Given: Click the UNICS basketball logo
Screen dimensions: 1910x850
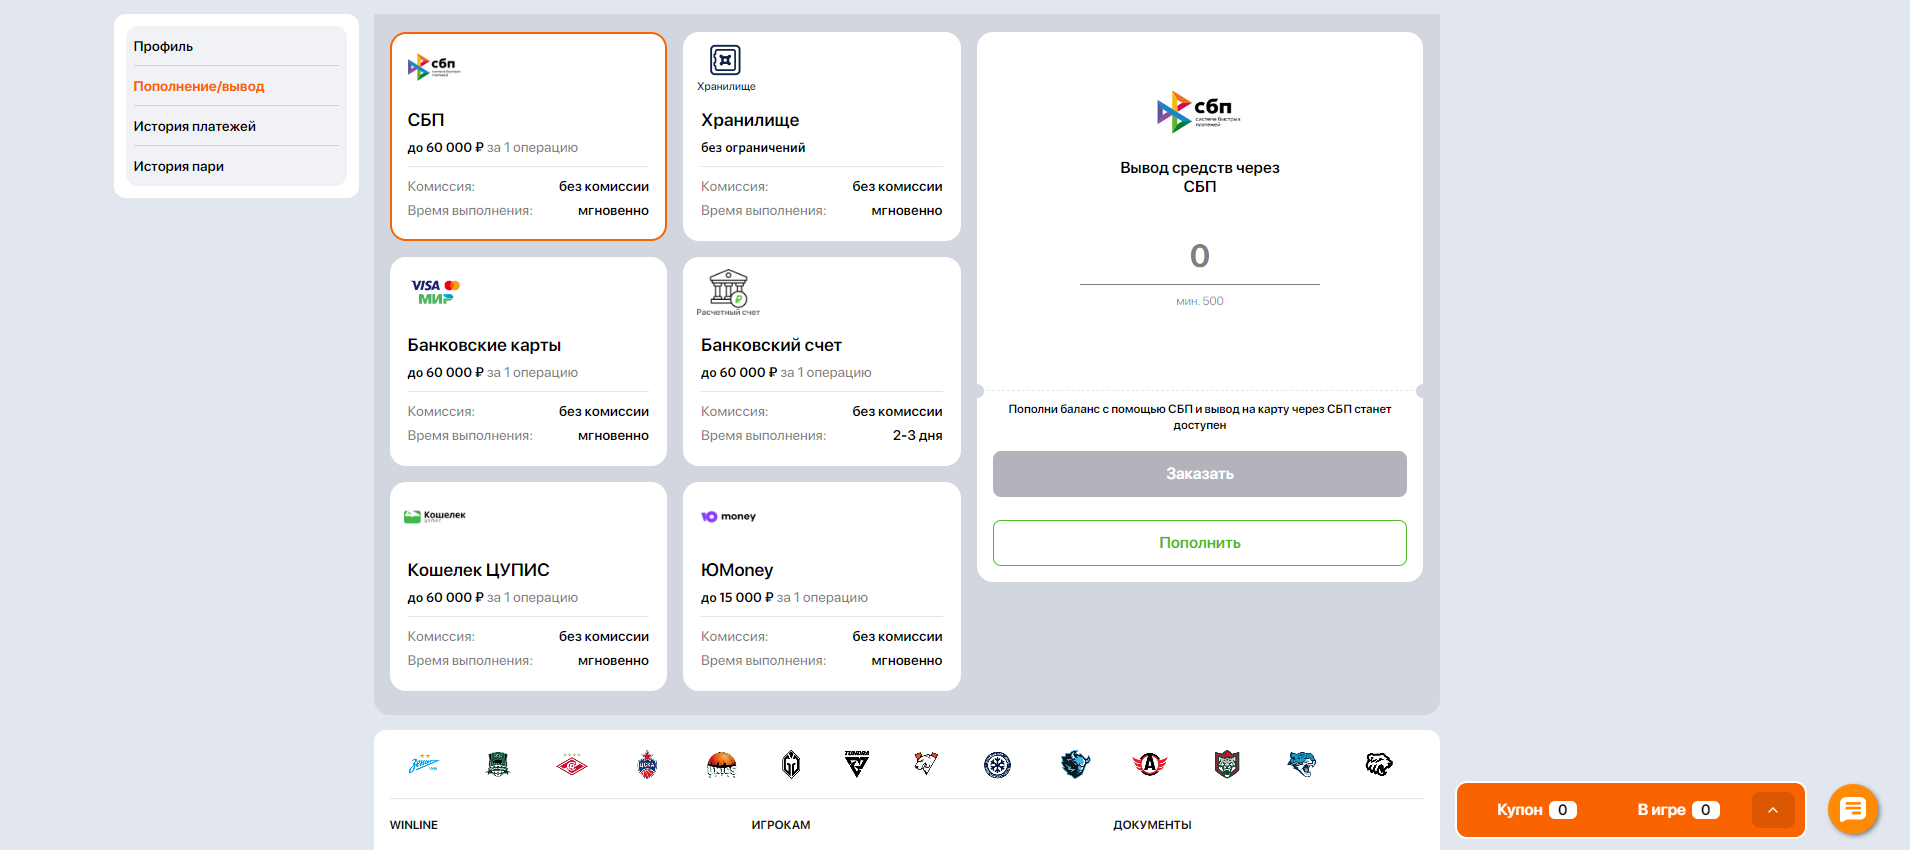Looking at the screenshot, I should pos(721,765).
